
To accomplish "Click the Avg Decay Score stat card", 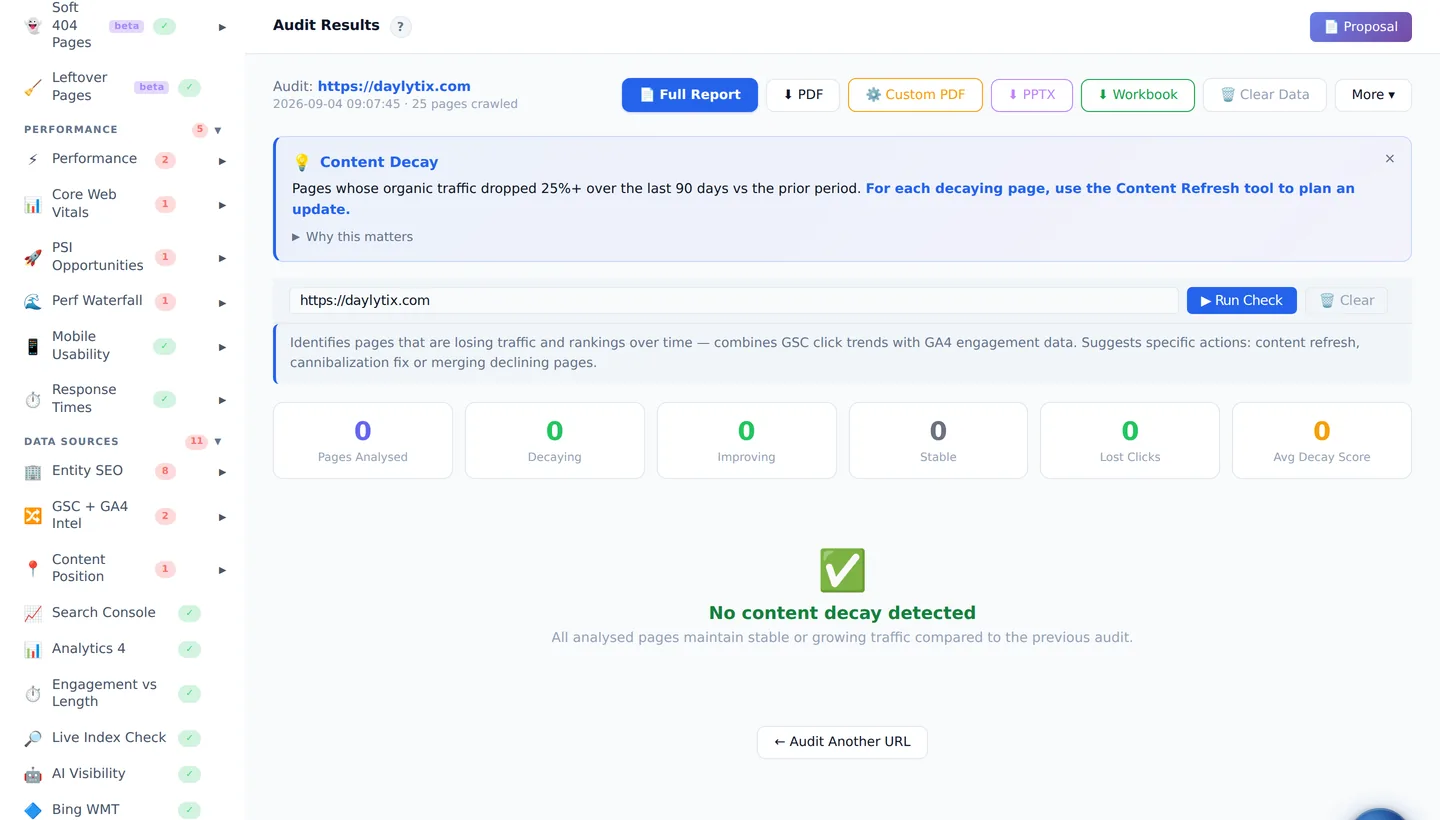I will [1322, 441].
